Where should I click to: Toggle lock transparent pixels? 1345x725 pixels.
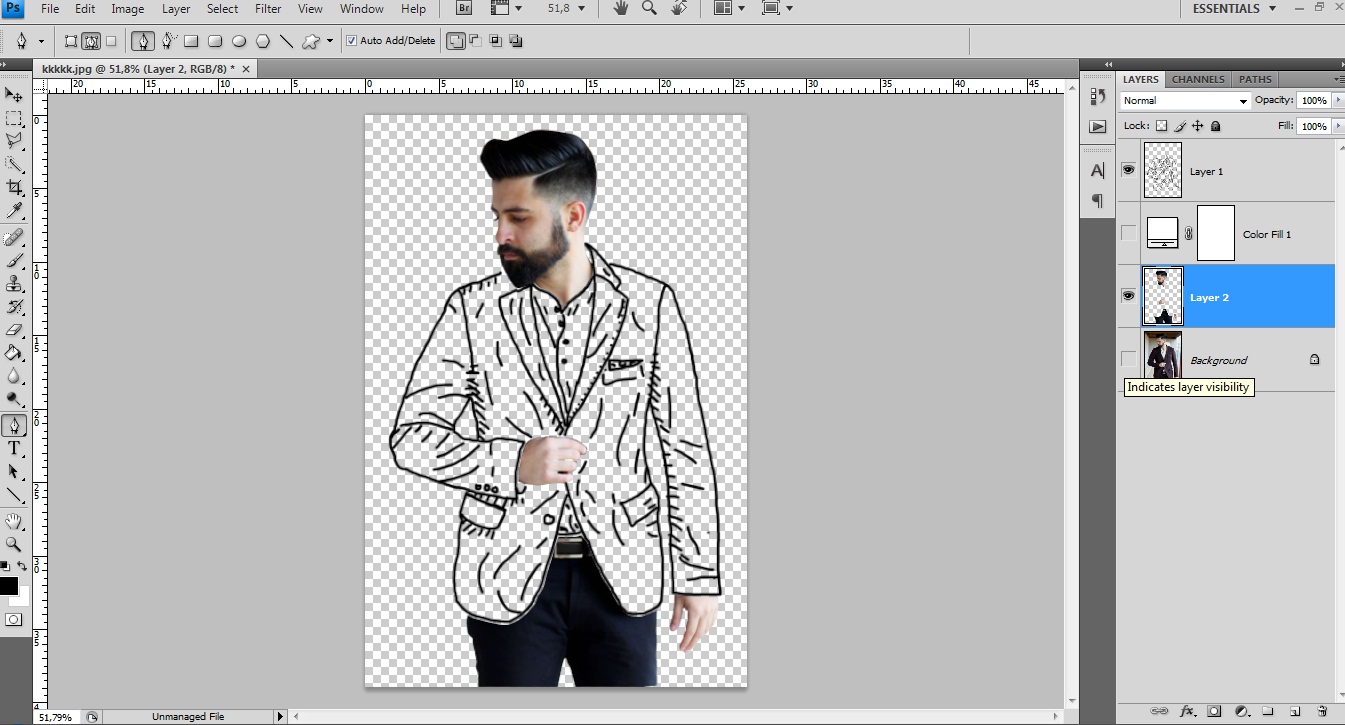point(1161,126)
